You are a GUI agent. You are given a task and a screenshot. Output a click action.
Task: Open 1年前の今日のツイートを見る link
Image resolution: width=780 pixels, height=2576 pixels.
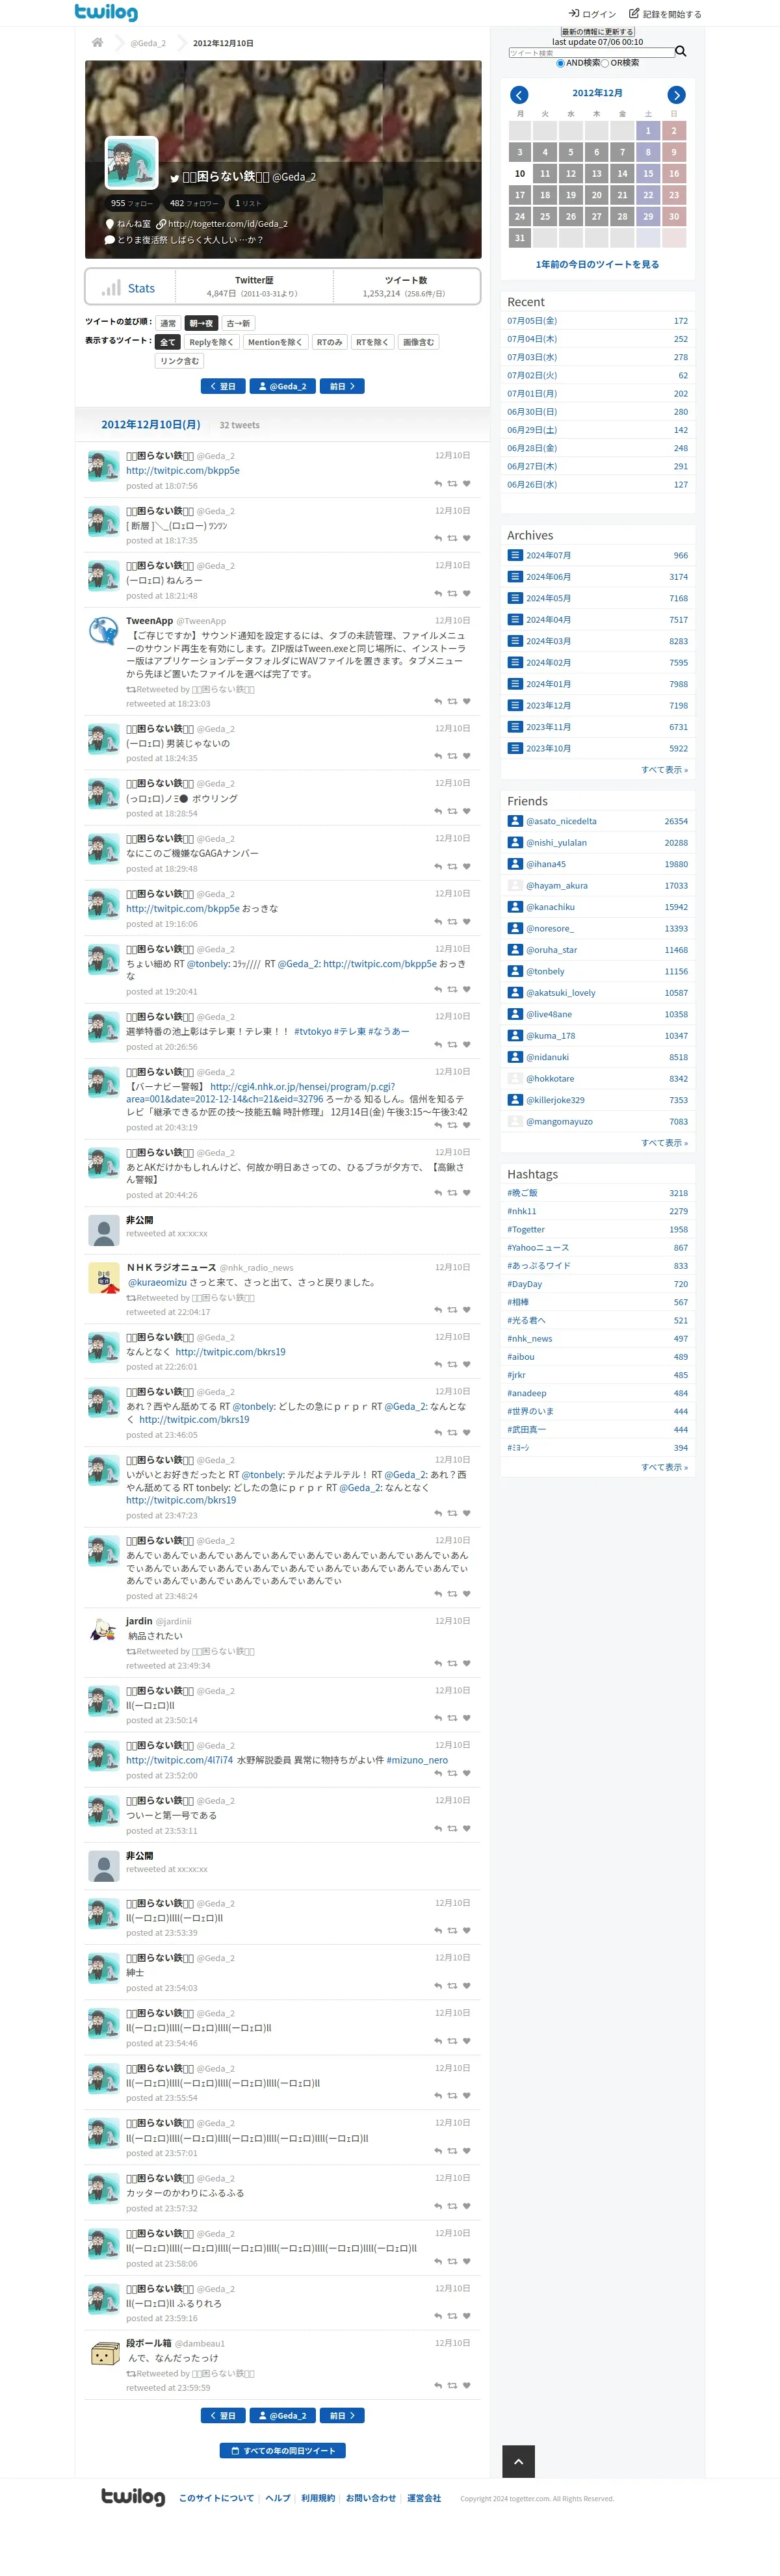(597, 264)
